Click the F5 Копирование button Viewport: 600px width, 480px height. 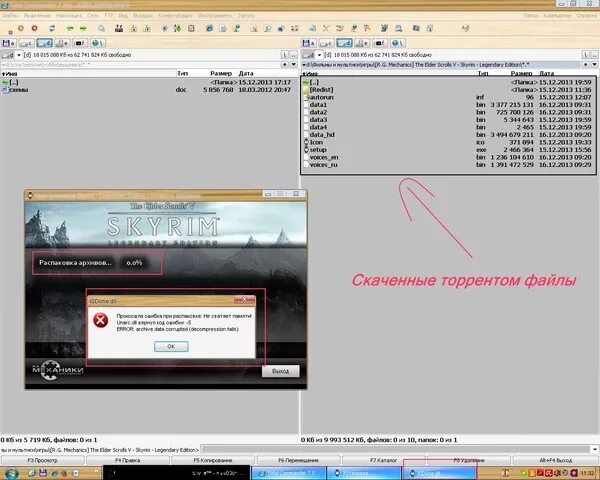[x=213, y=460]
